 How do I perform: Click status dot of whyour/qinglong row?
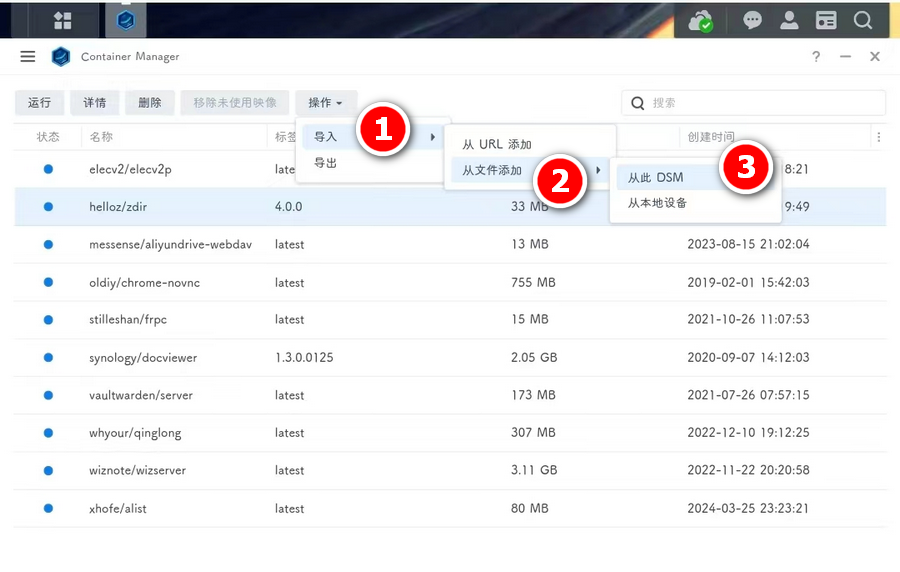(48, 433)
